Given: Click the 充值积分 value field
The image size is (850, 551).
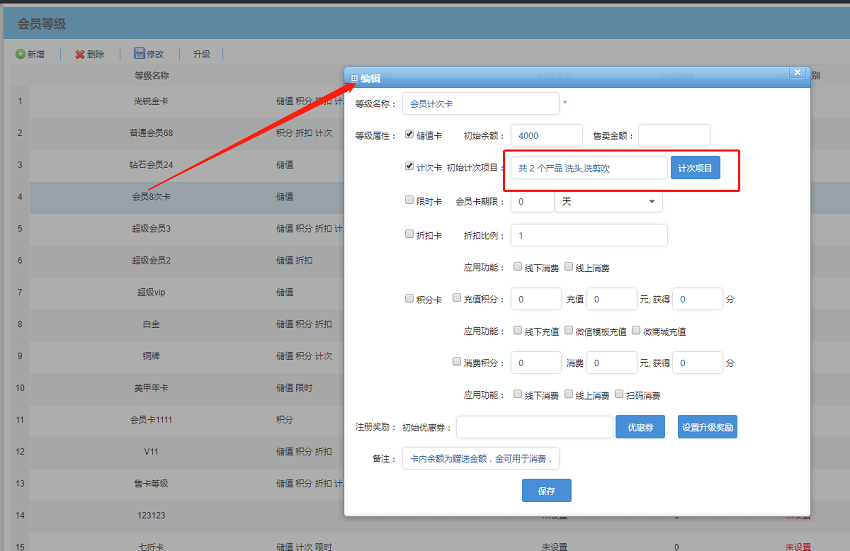Looking at the screenshot, I should click(x=536, y=299).
